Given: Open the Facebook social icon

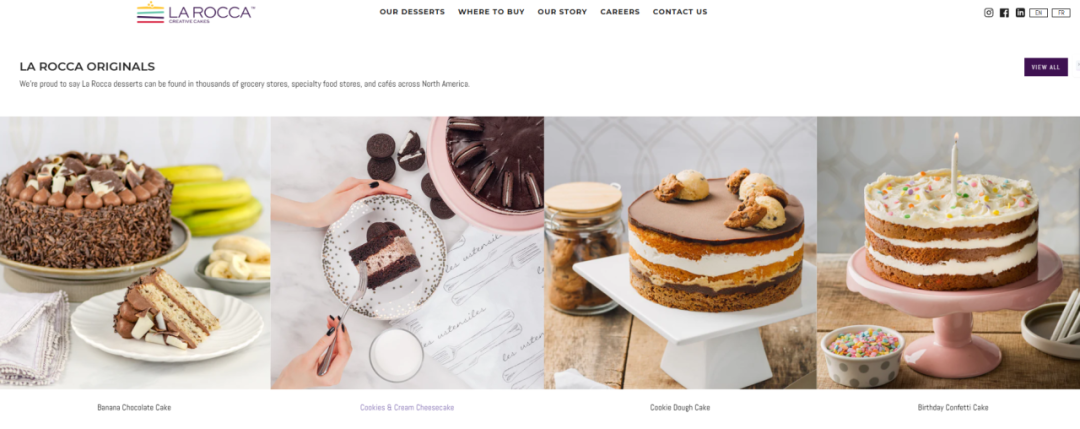Looking at the screenshot, I should click(x=1004, y=12).
